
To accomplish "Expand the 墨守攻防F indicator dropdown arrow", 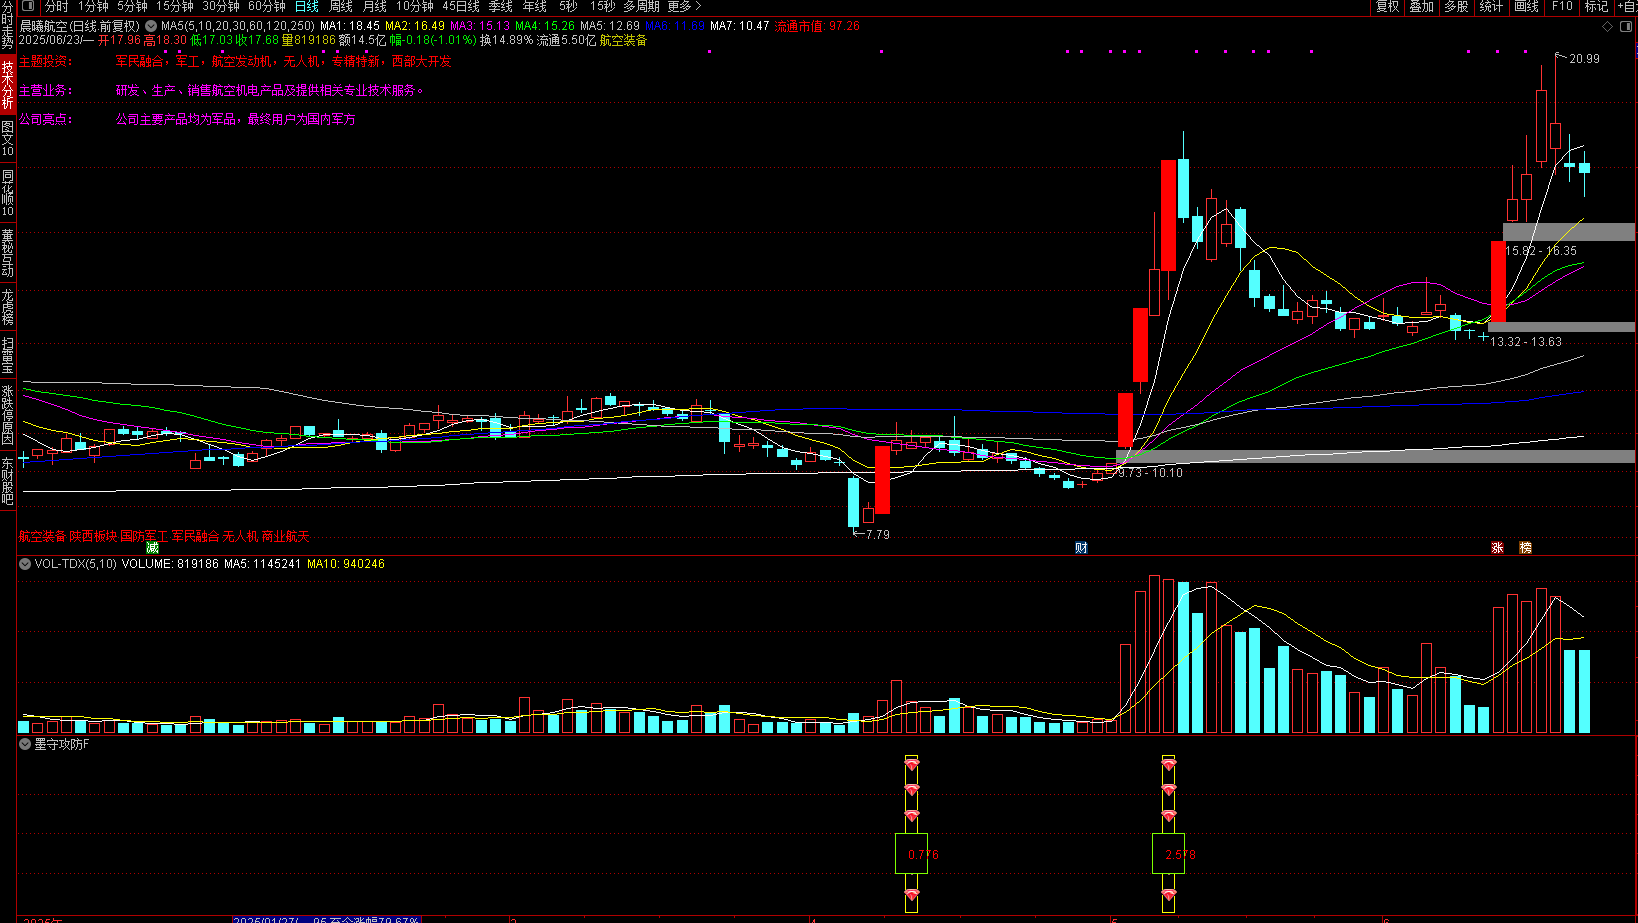I will 25,744.
